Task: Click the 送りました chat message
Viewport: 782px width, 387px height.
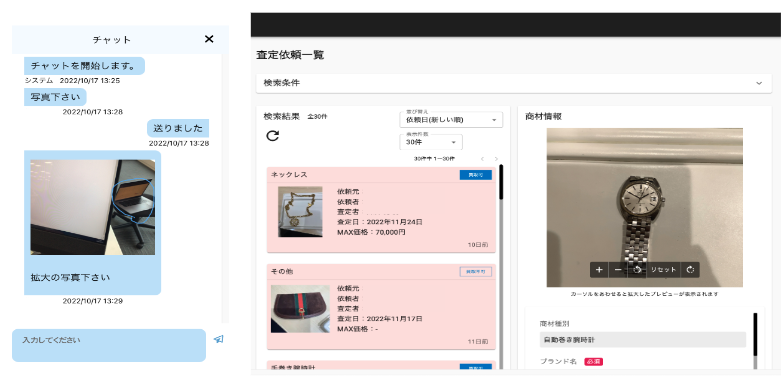Action: point(178,128)
